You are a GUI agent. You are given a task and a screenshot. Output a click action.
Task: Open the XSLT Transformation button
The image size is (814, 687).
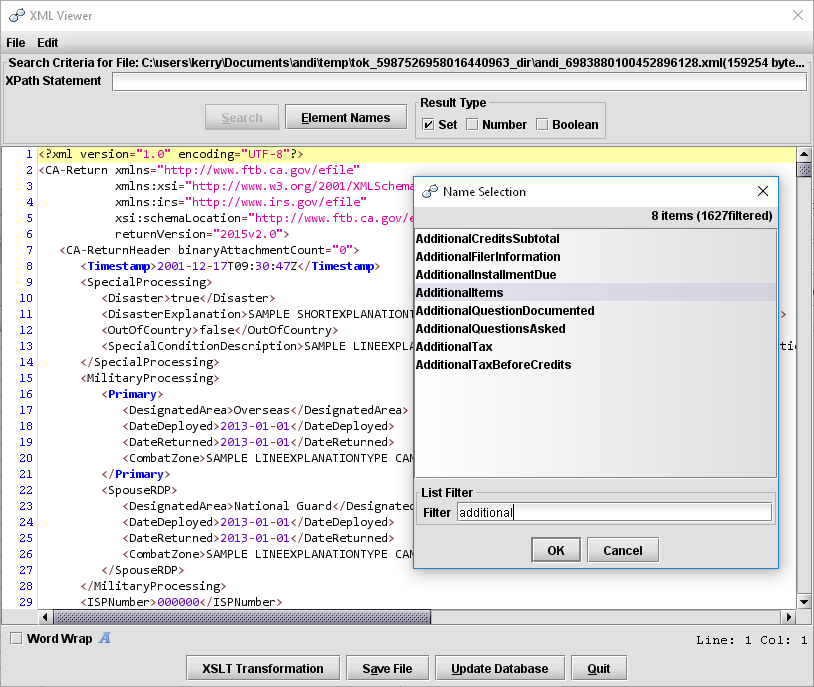pos(263,668)
